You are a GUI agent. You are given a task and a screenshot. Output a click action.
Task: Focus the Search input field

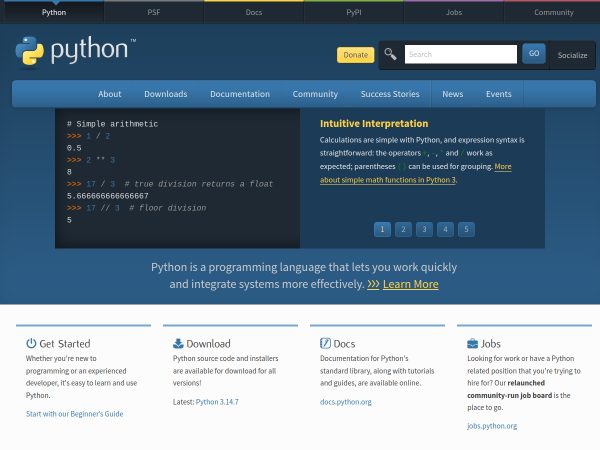(461, 54)
